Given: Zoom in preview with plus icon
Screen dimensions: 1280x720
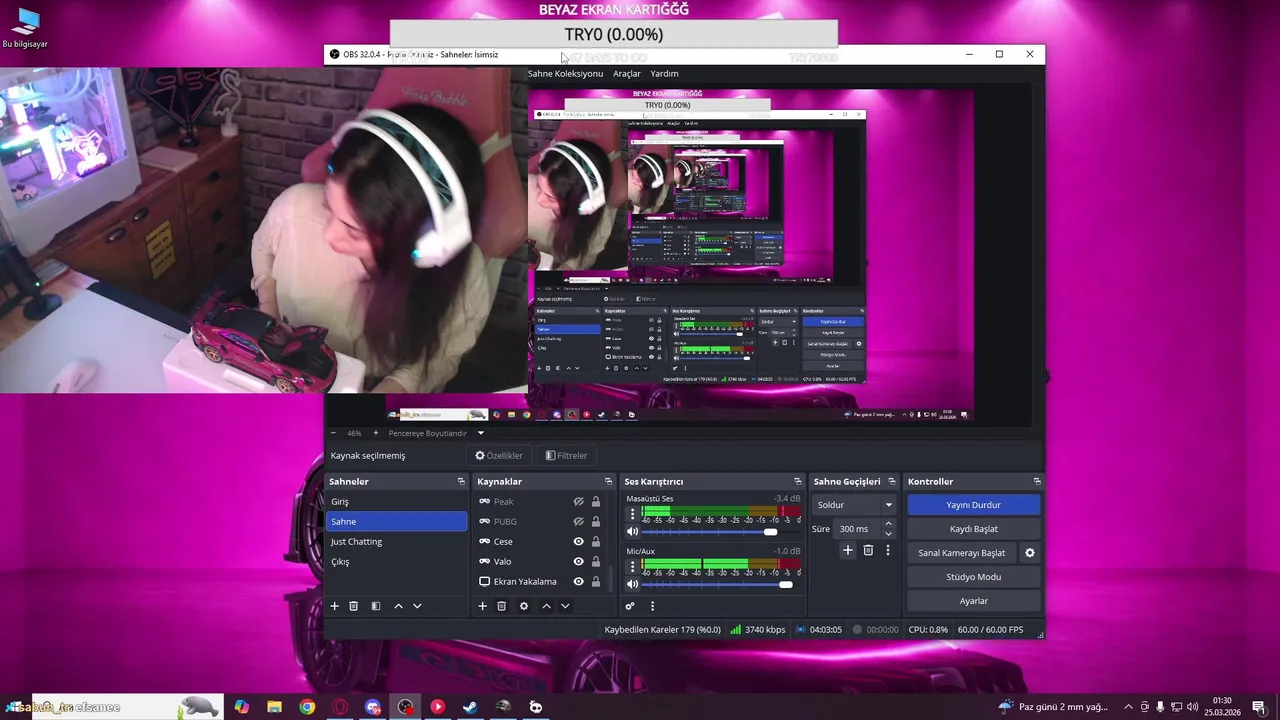Looking at the screenshot, I should click(x=375, y=433).
